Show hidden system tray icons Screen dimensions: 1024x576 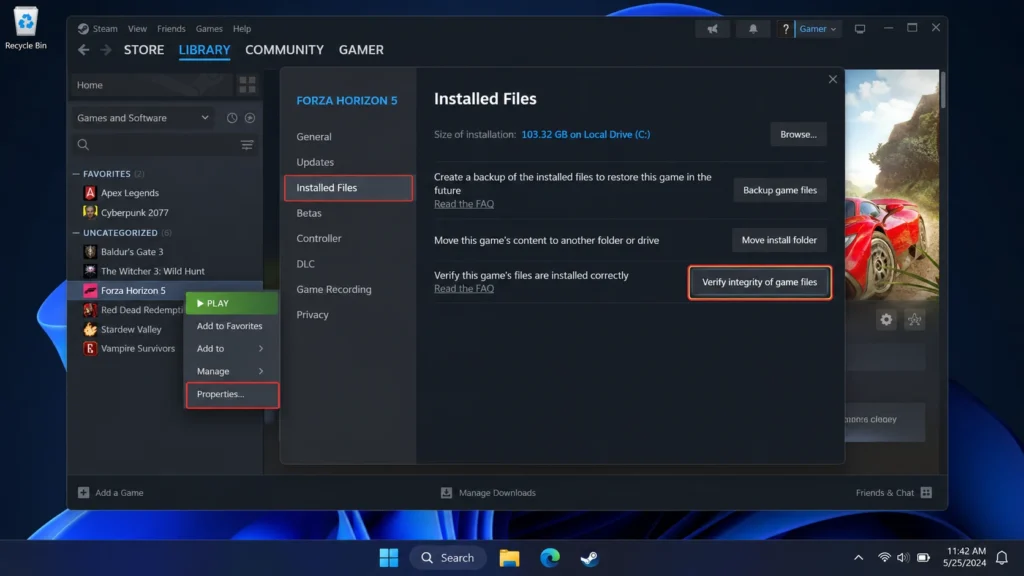point(858,558)
